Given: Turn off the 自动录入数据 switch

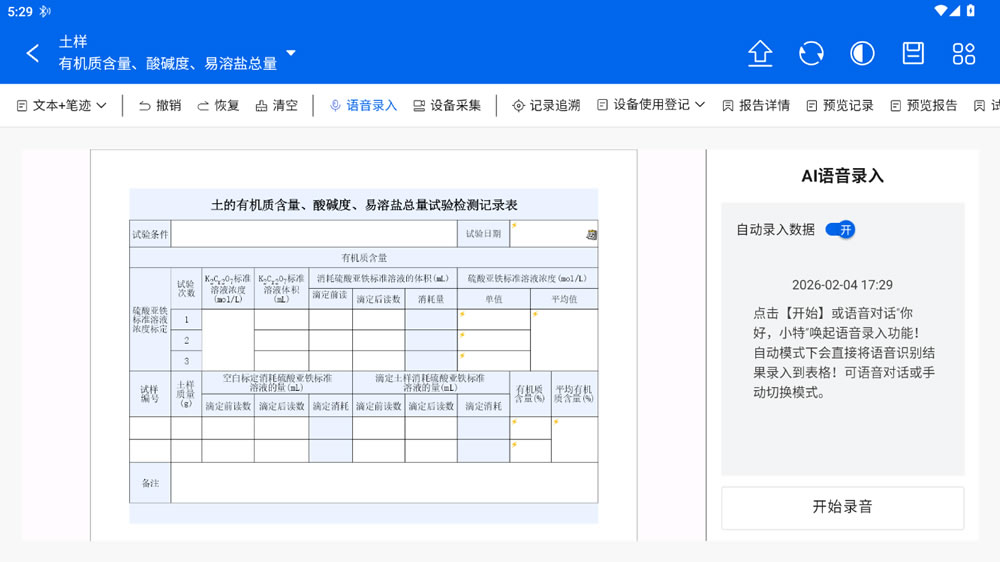Looking at the screenshot, I should pyautogui.click(x=840, y=230).
